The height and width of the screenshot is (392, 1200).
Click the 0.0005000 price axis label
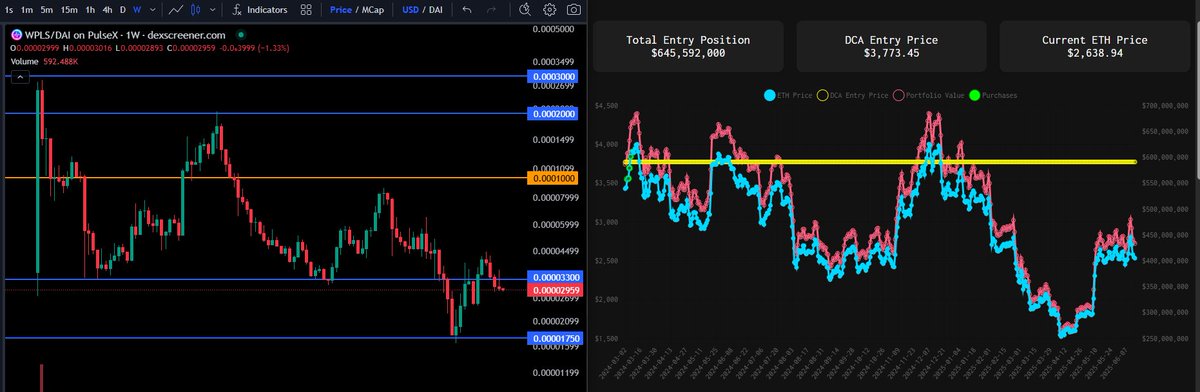[x=553, y=29]
